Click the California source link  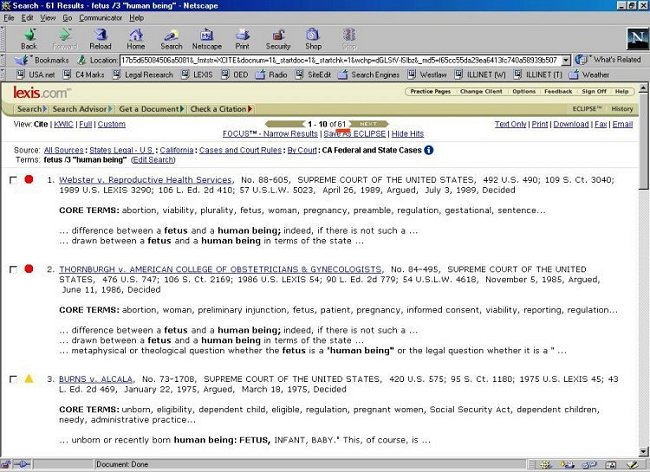click(176, 150)
